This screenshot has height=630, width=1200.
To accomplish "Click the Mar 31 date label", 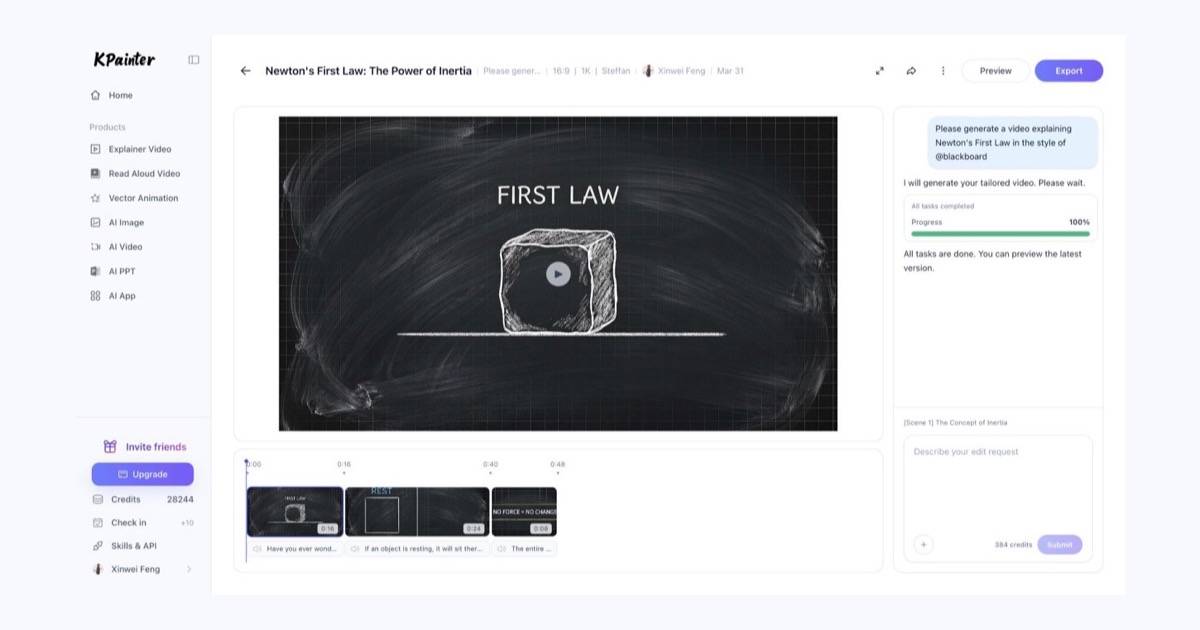I will [730, 71].
